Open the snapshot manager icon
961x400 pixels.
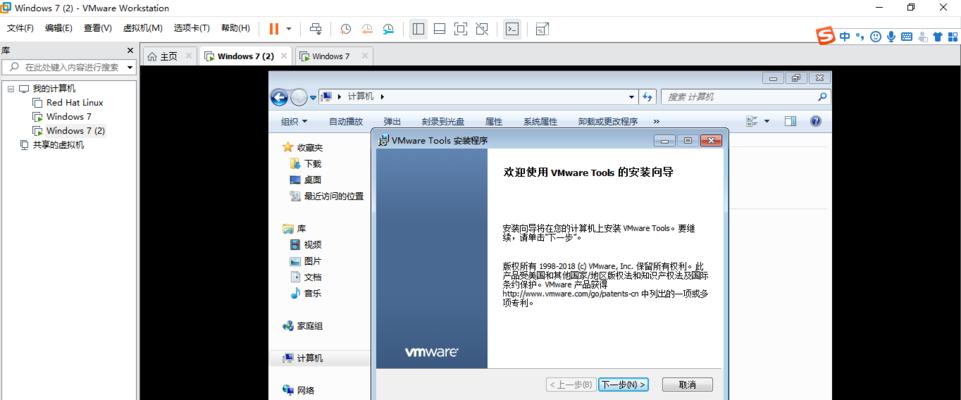389,29
